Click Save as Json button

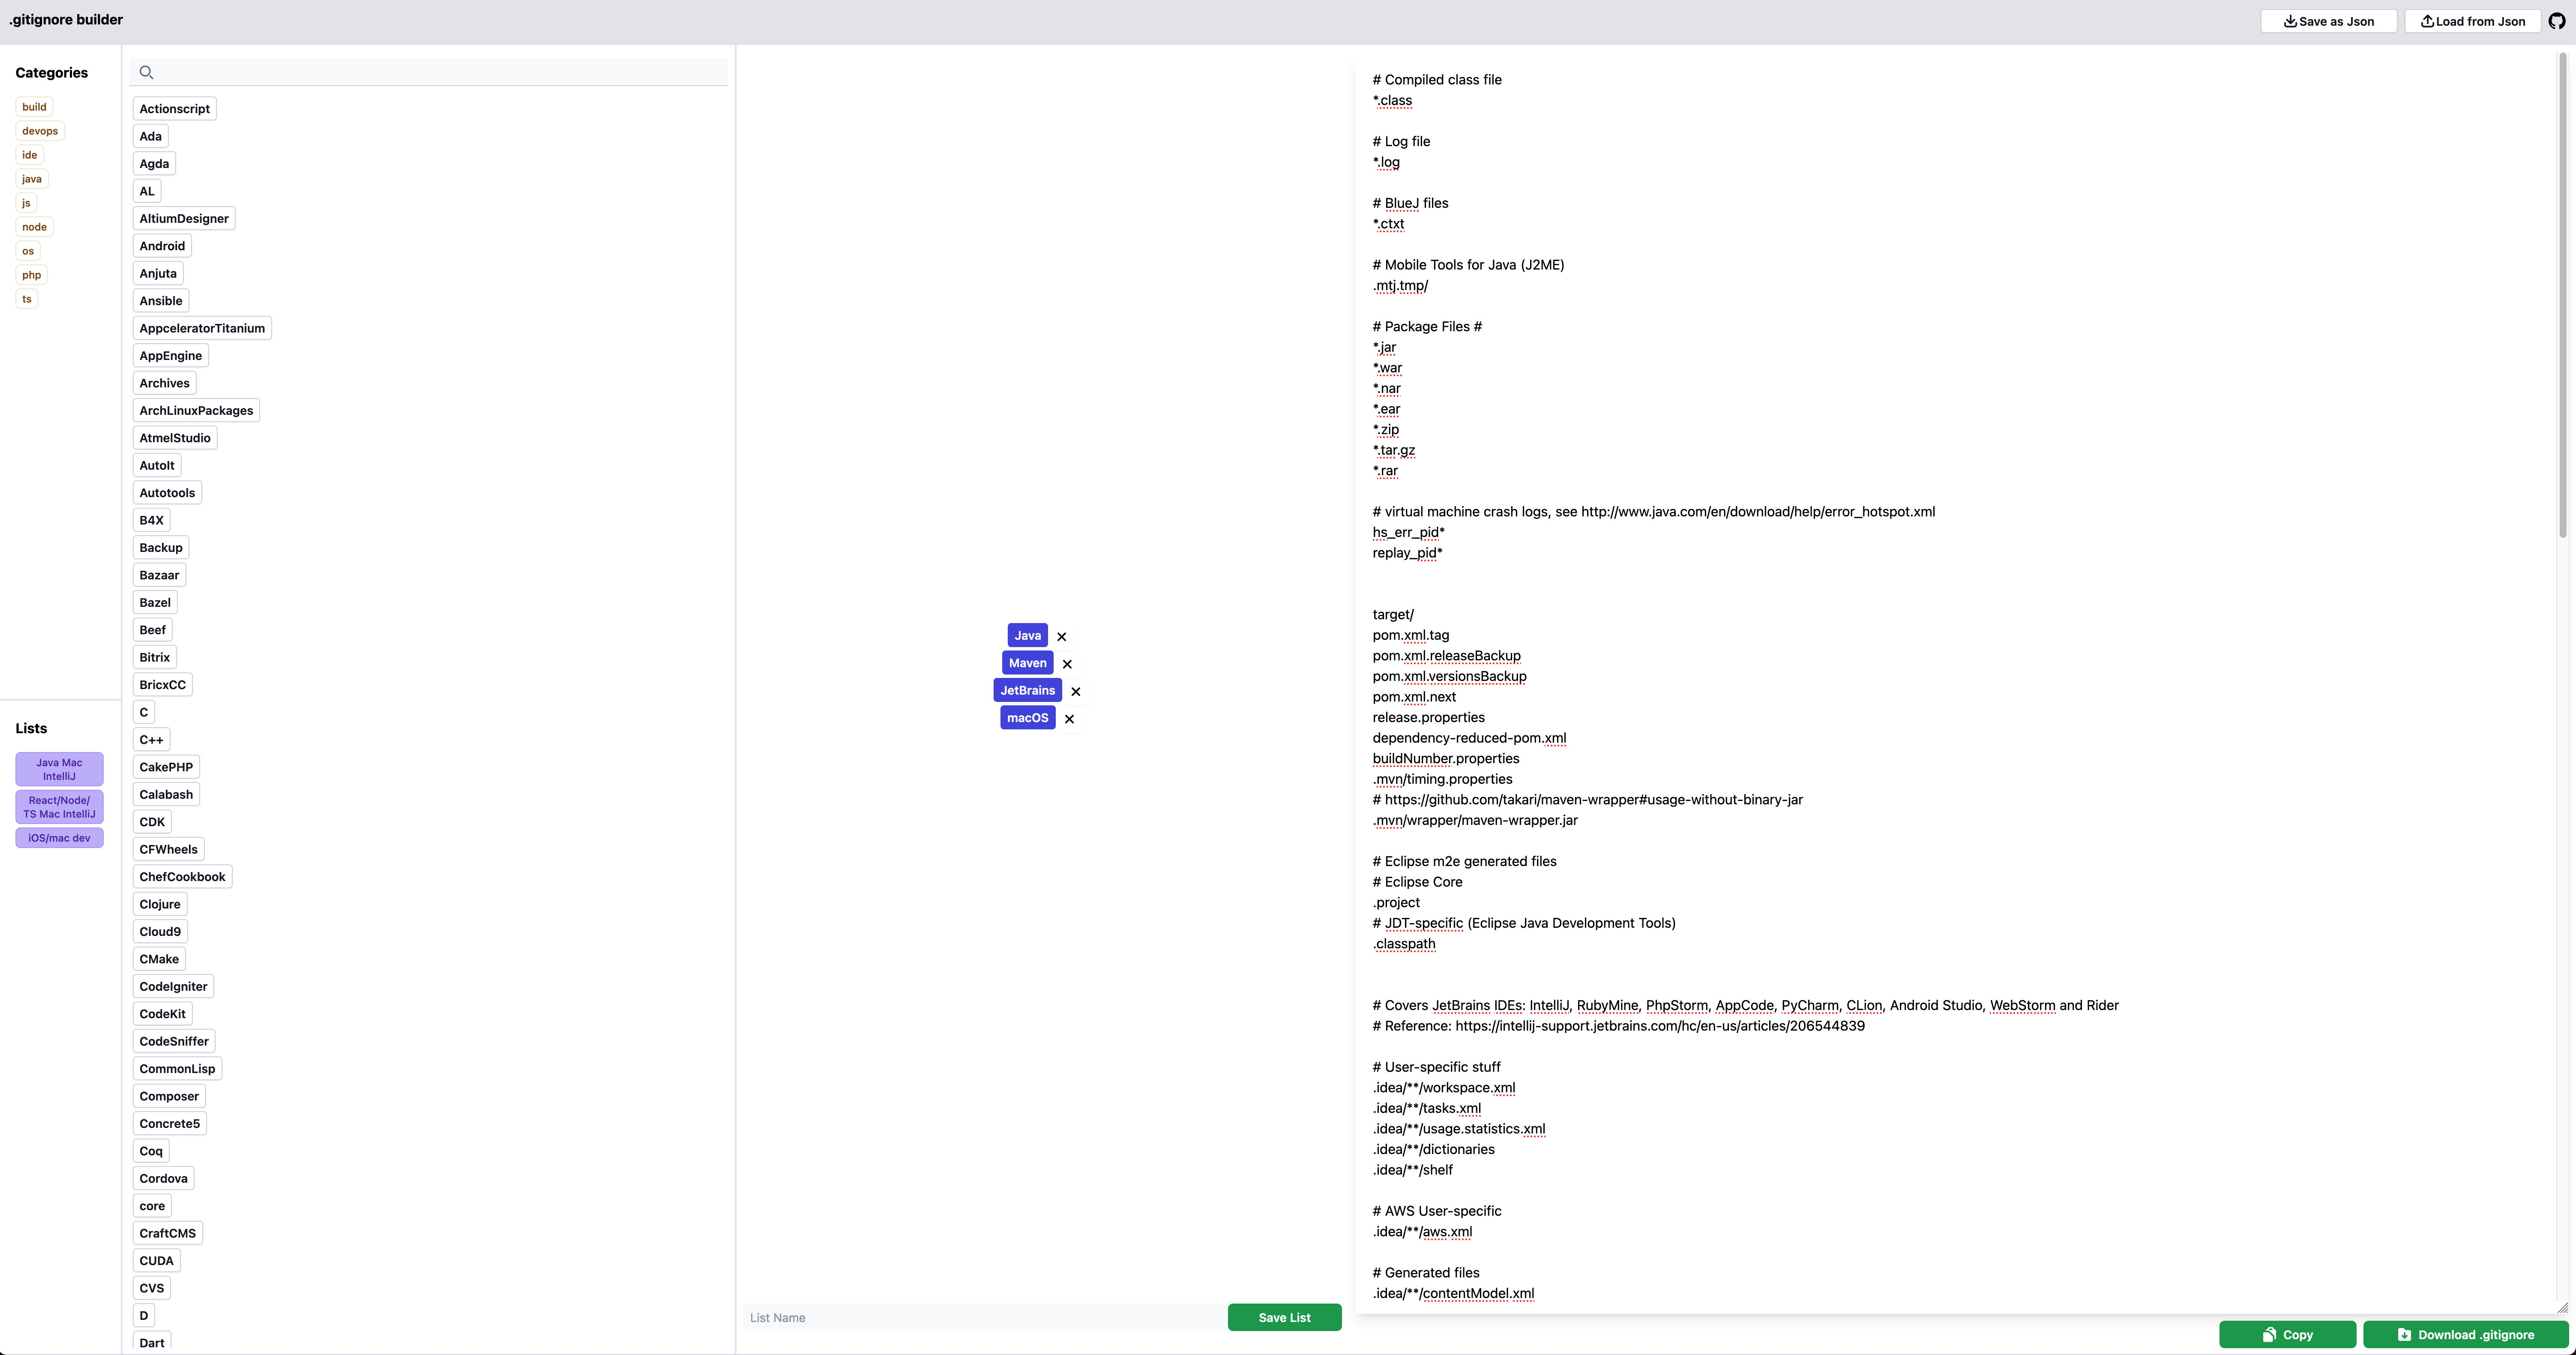[2329, 21]
